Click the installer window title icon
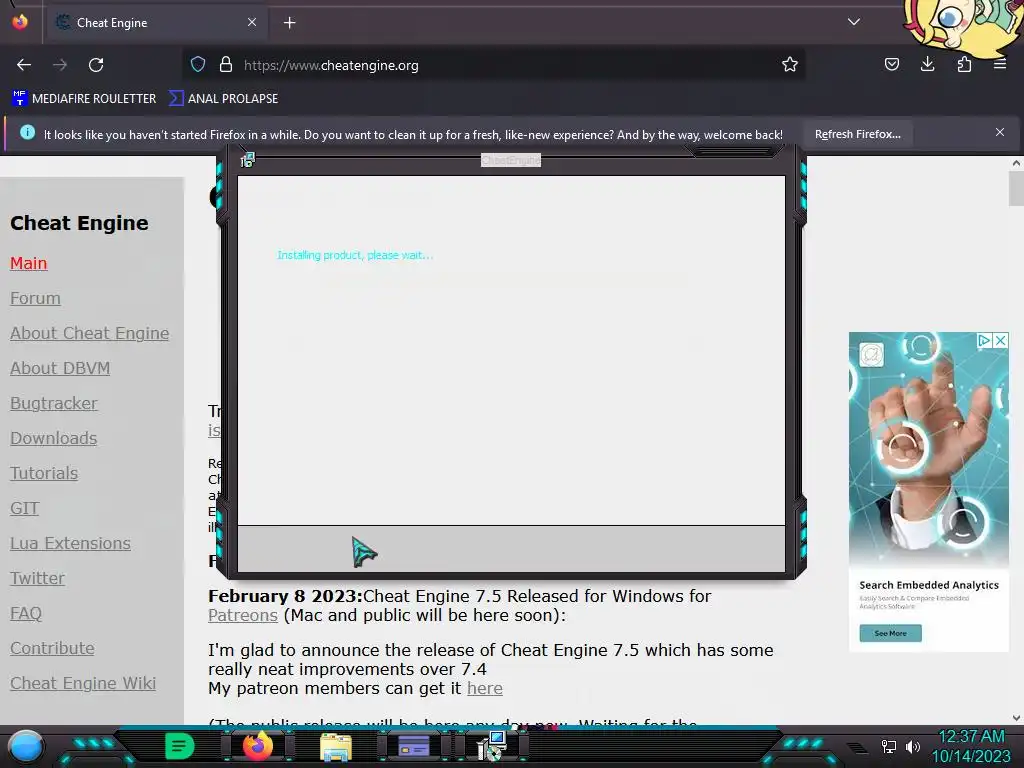 click(x=248, y=160)
